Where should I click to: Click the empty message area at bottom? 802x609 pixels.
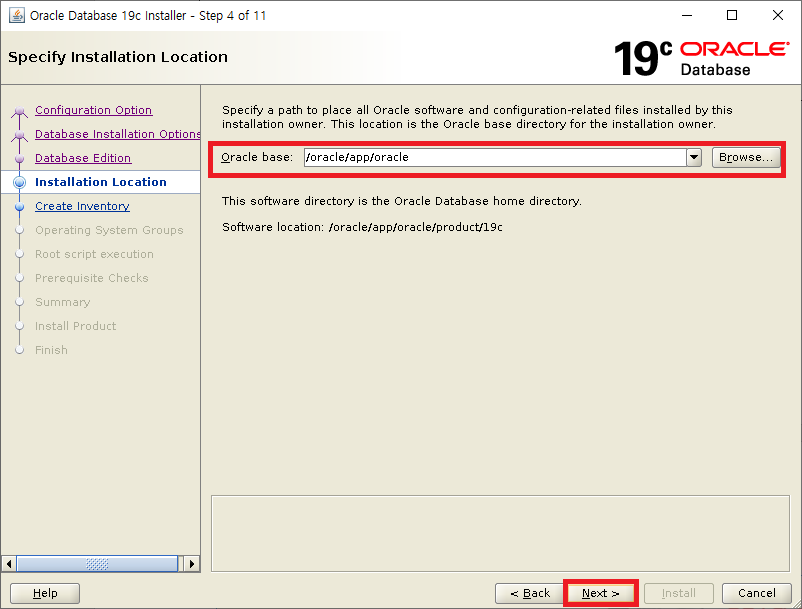point(500,533)
